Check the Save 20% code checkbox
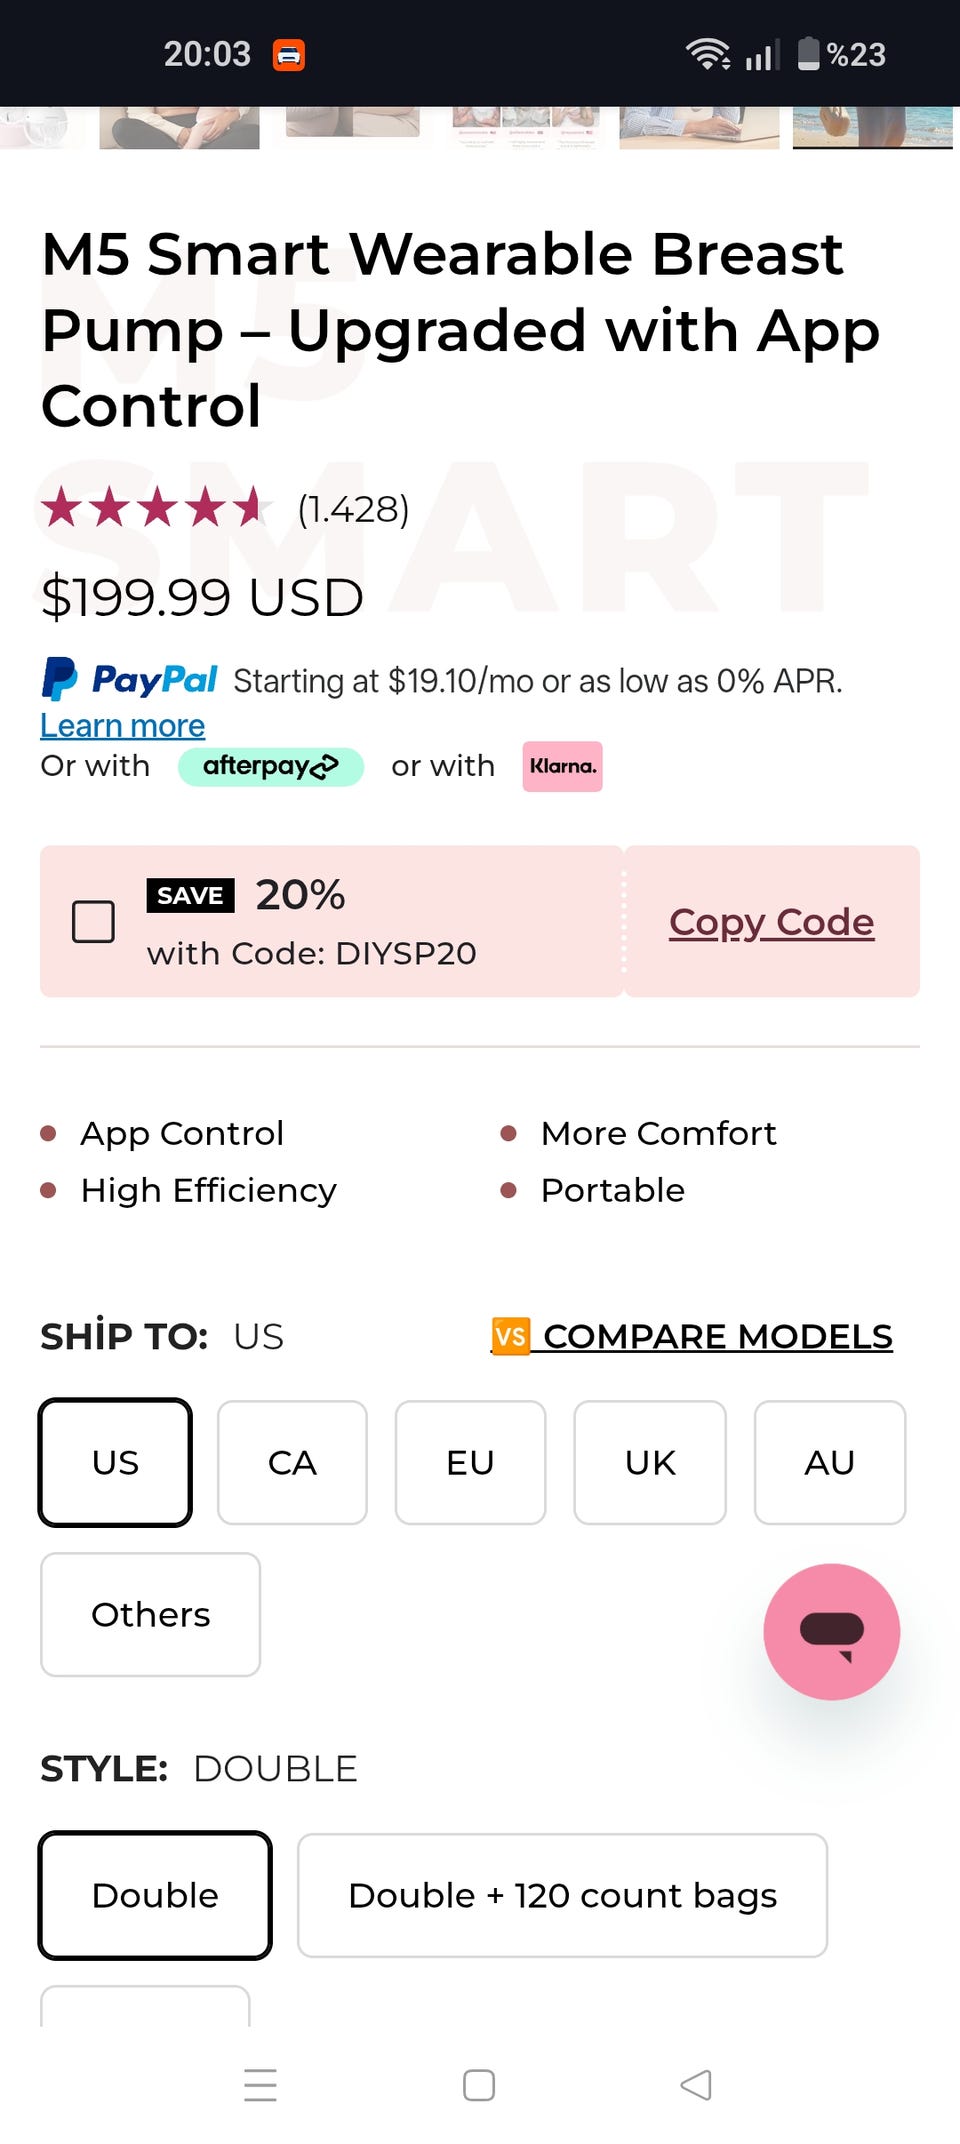Viewport: 960px width, 2144px height. coord(93,921)
